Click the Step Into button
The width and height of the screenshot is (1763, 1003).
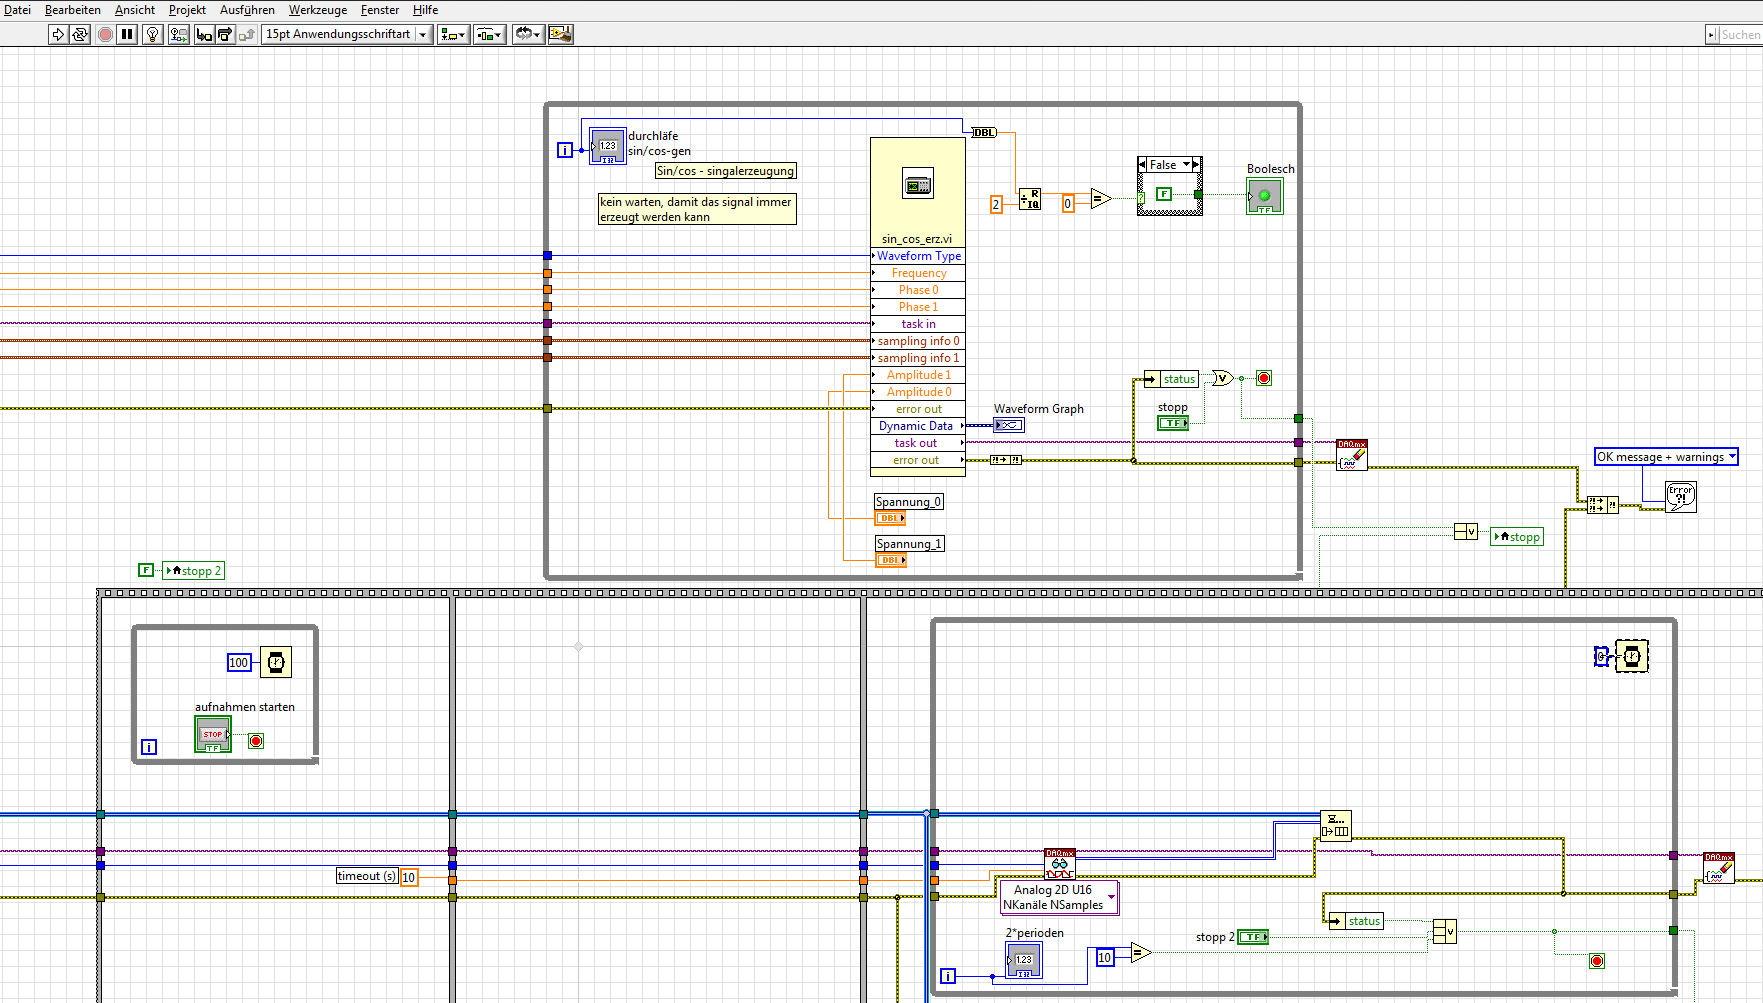(x=204, y=35)
